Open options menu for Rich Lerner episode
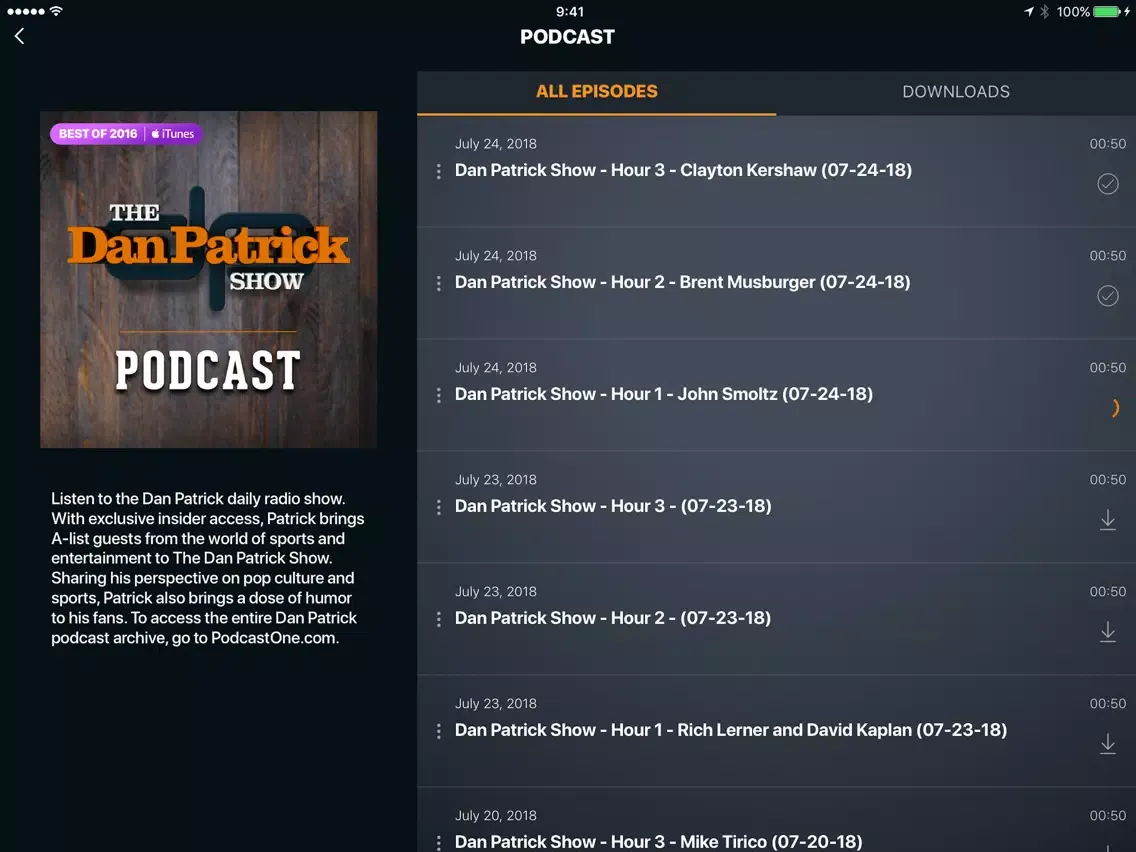 click(438, 731)
